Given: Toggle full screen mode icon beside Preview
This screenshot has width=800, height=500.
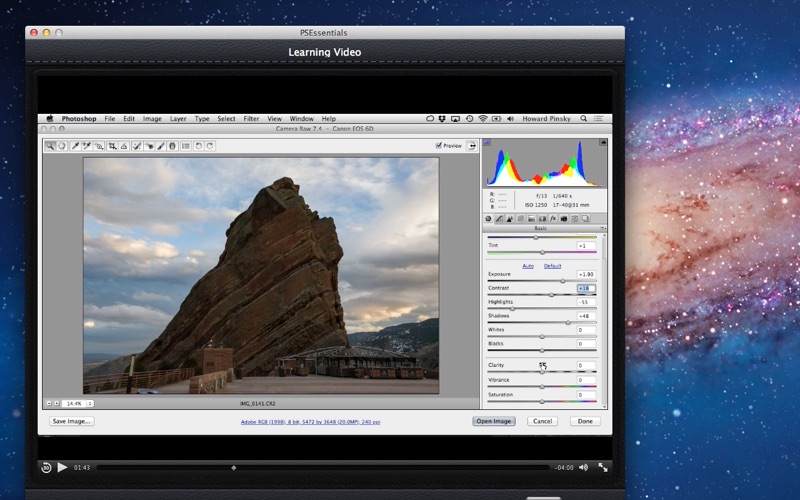Looking at the screenshot, I should tap(472, 146).
